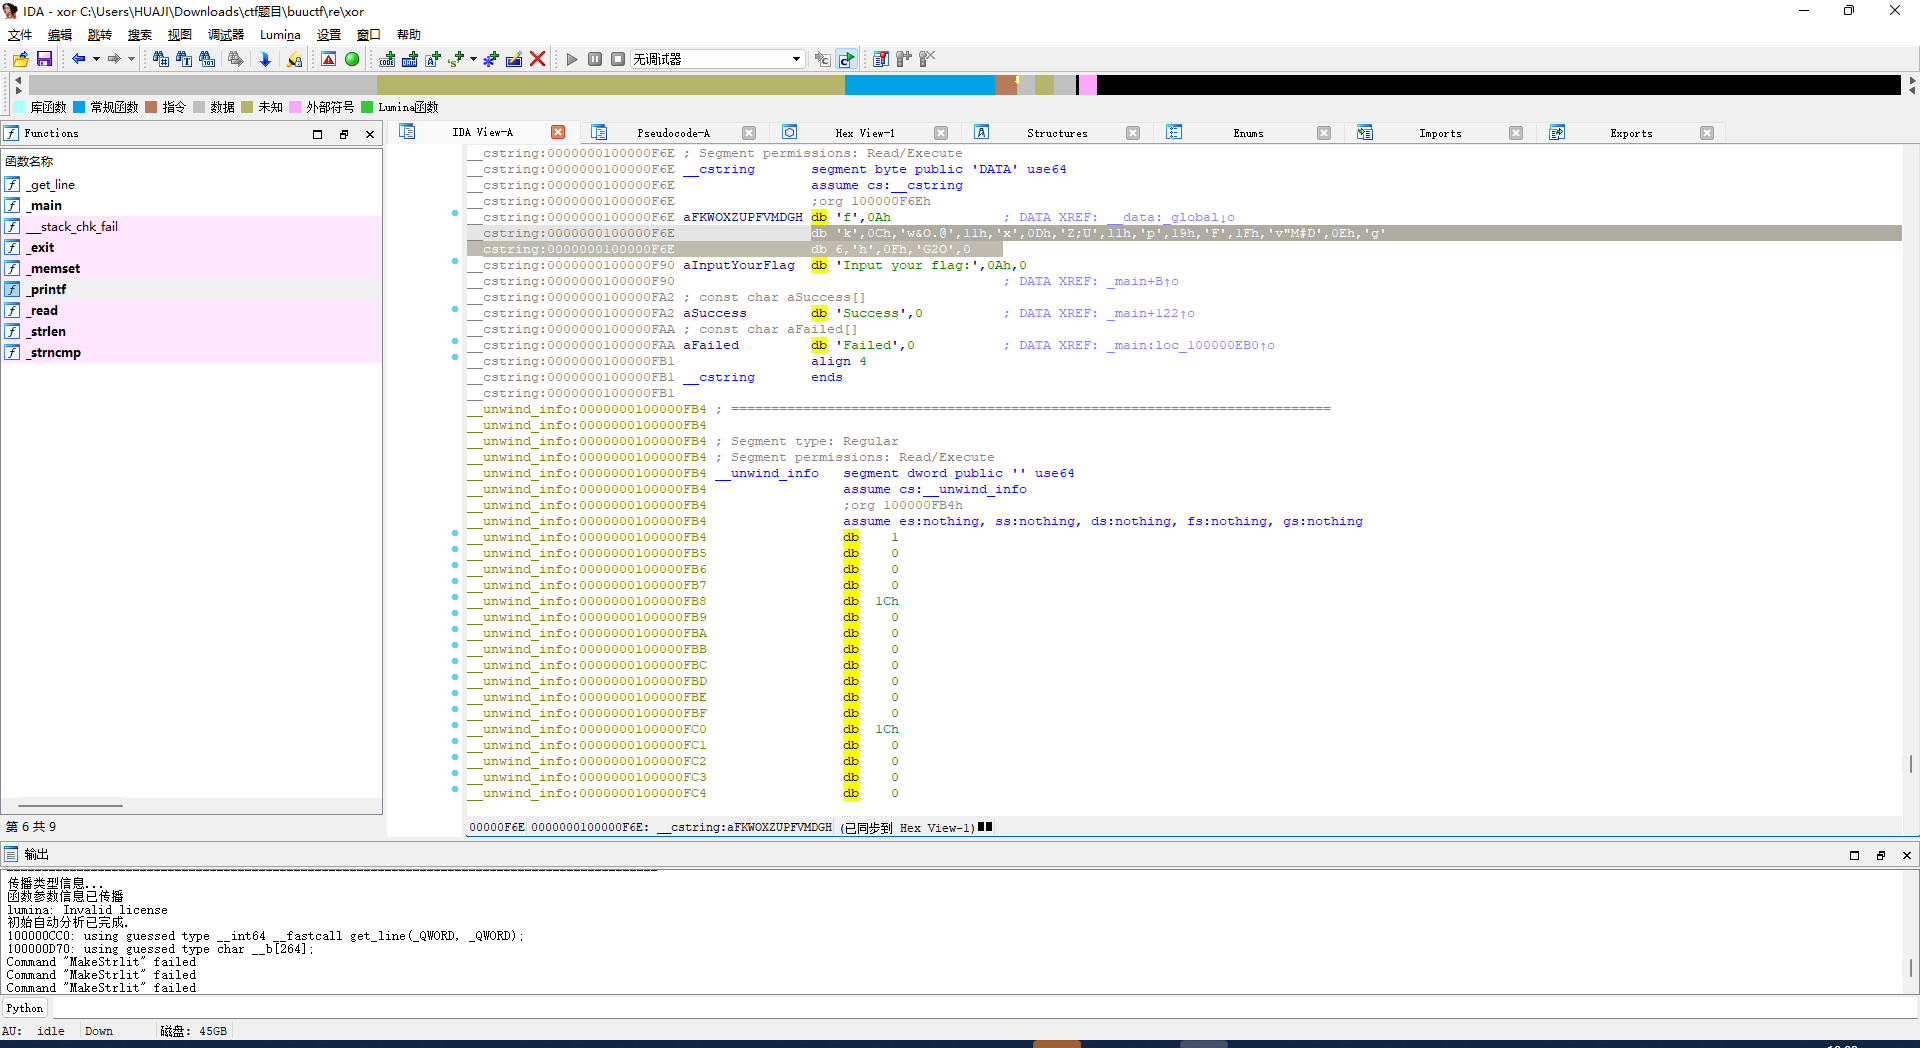Close the Hex View-1 tab
1920x1048 pixels.
click(x=941, y=133)
